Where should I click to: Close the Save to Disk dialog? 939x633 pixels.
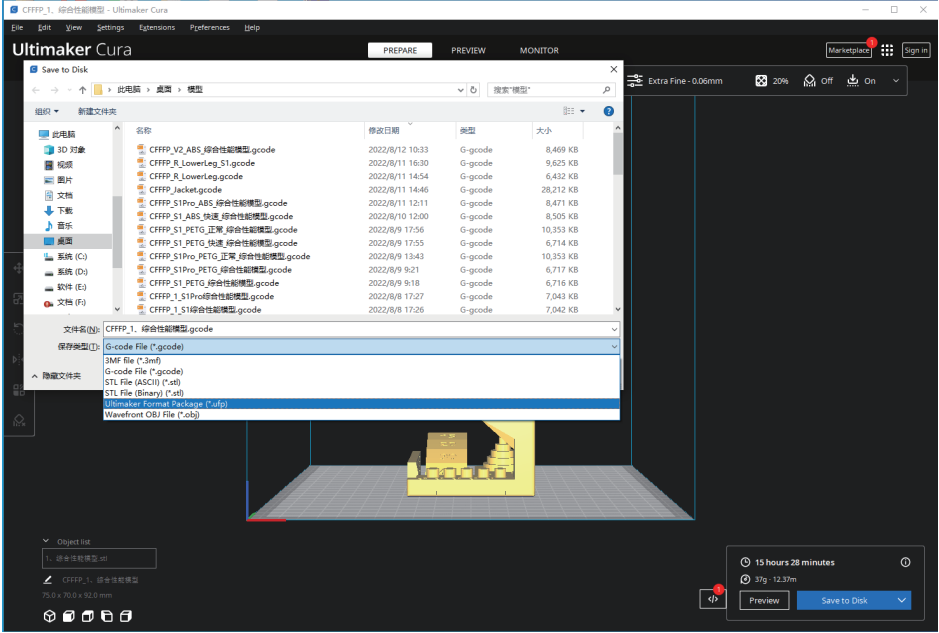pos(613,69)
